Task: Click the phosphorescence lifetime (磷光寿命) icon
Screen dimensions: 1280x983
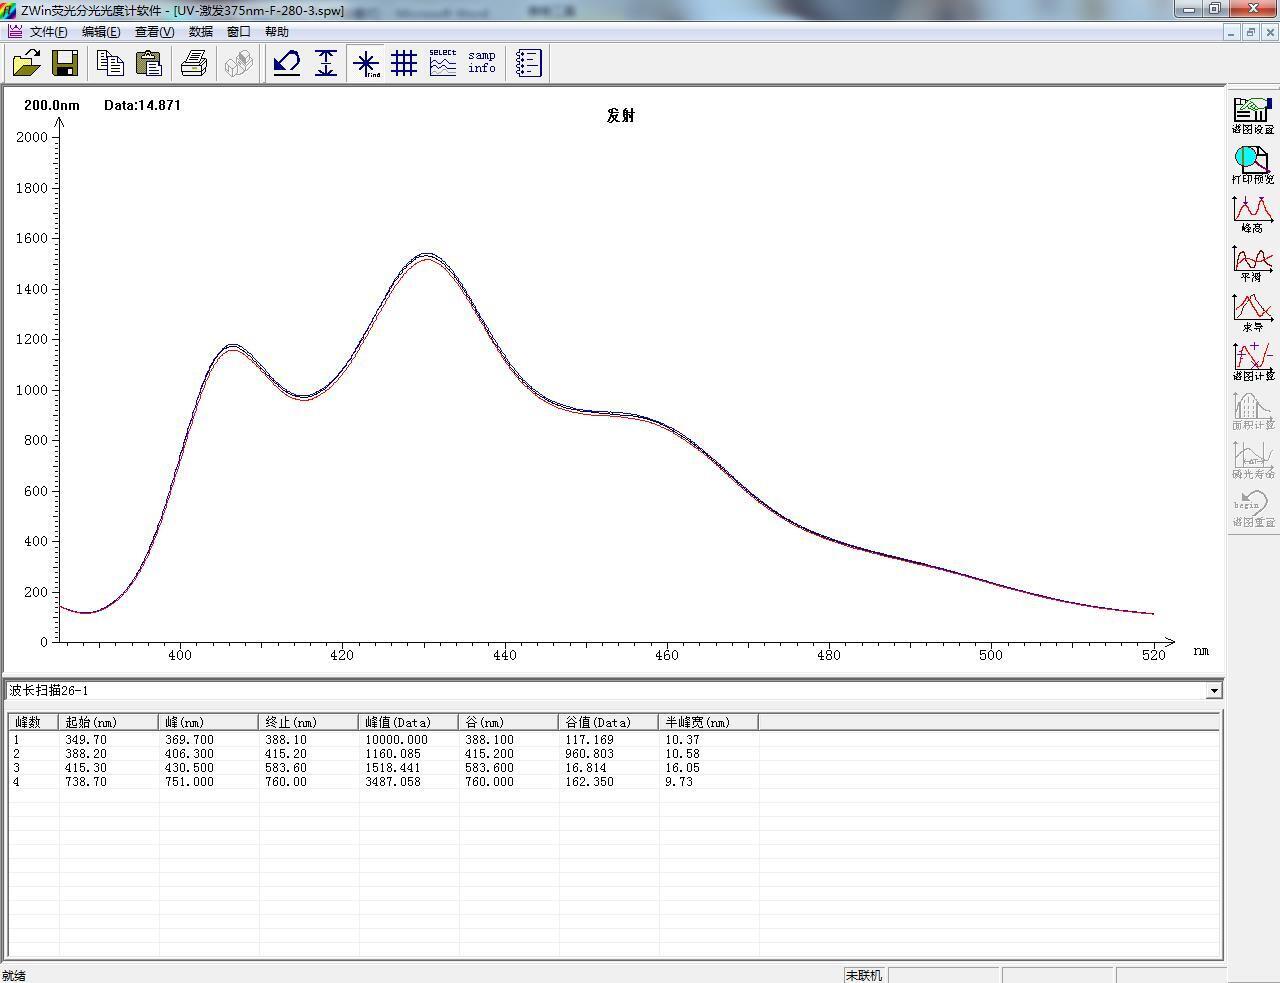Action: 1253,459
